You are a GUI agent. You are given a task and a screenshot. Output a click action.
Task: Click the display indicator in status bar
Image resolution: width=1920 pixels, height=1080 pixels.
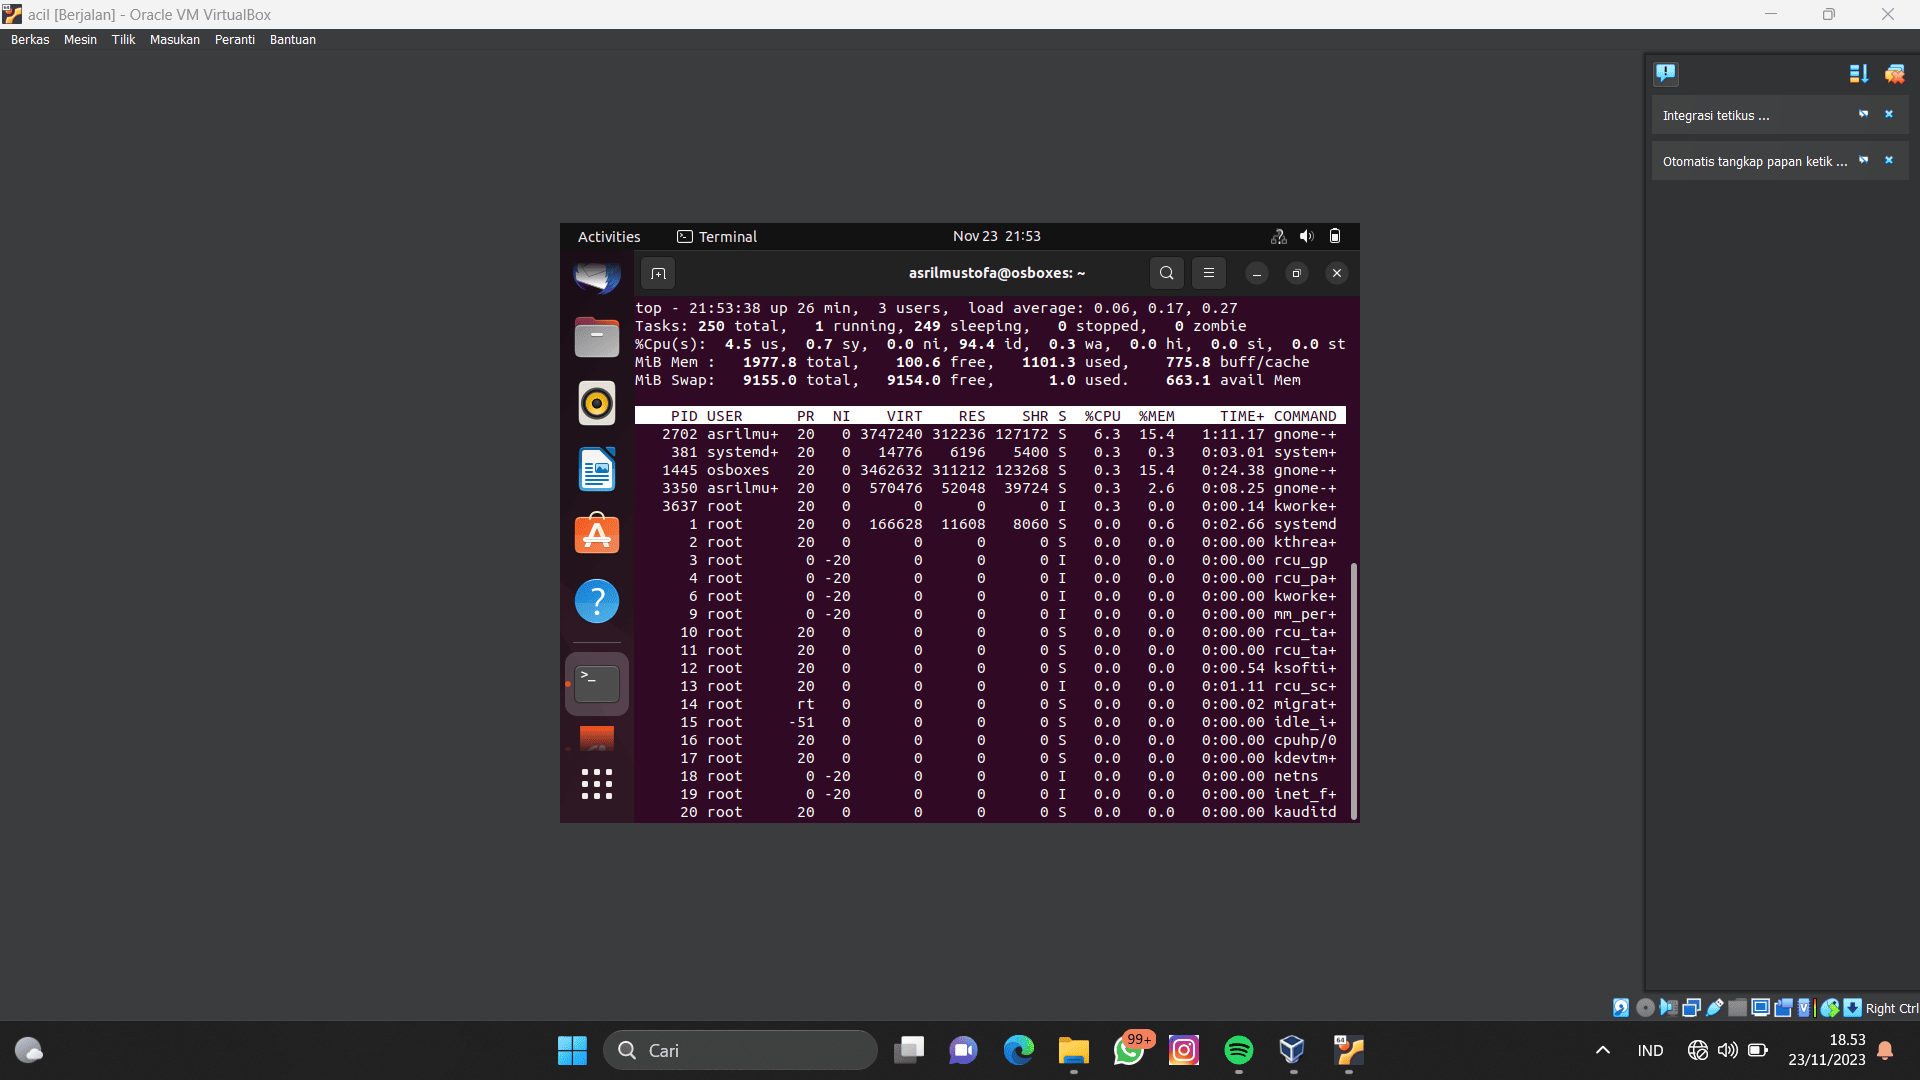(1760, 1008)
